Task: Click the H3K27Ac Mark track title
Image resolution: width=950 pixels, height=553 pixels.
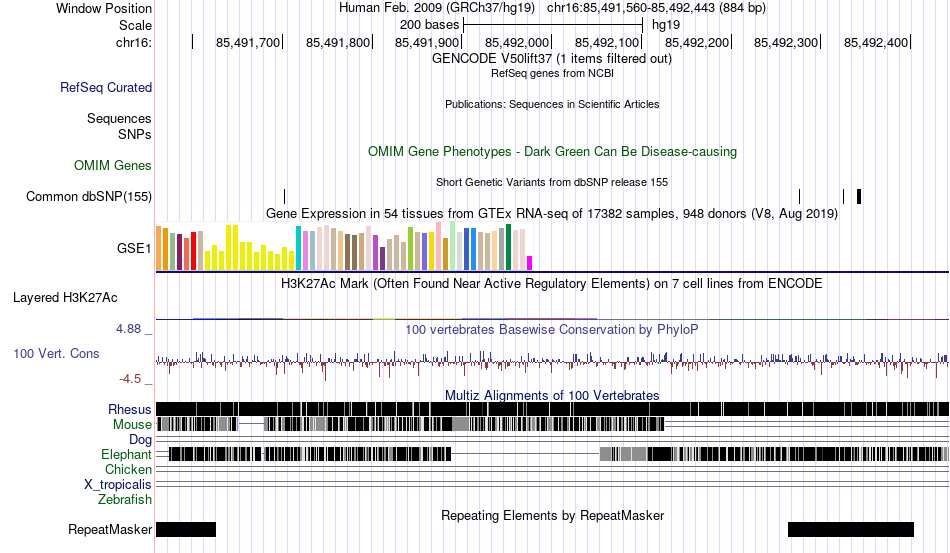Action: [x=551, y=283]
